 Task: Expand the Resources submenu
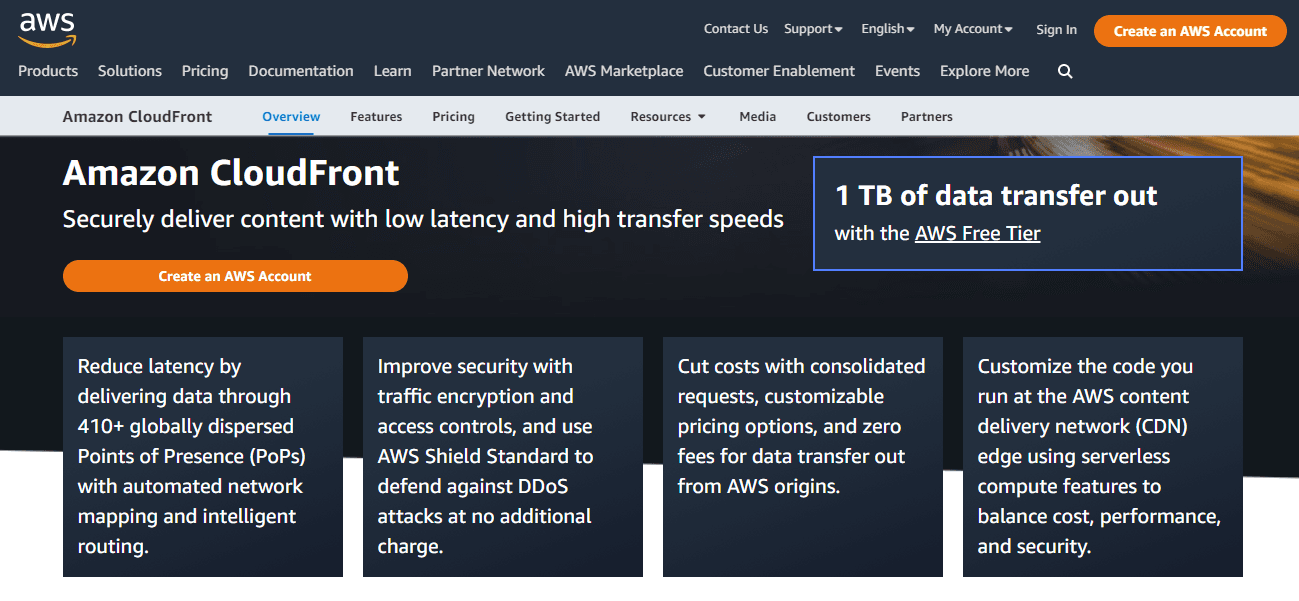[668, 117]
